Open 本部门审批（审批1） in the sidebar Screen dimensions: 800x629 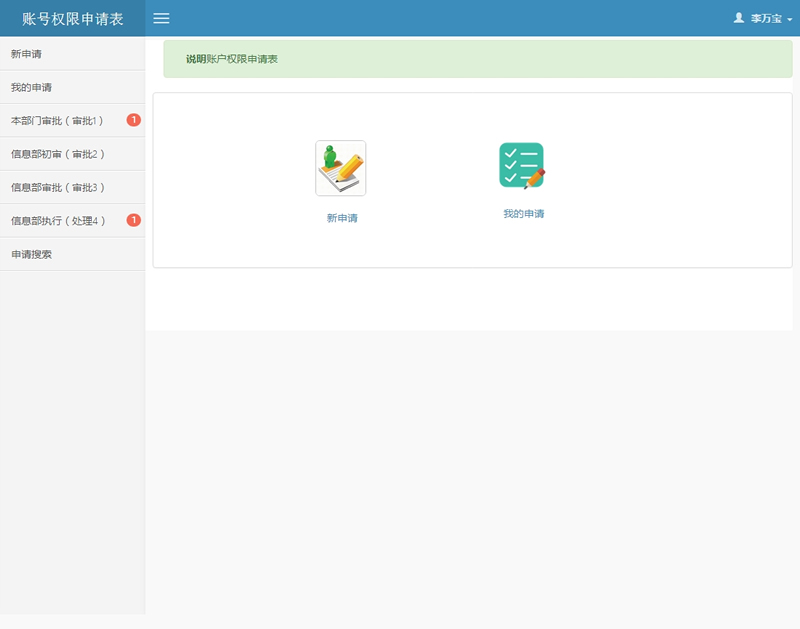[72, 120]
